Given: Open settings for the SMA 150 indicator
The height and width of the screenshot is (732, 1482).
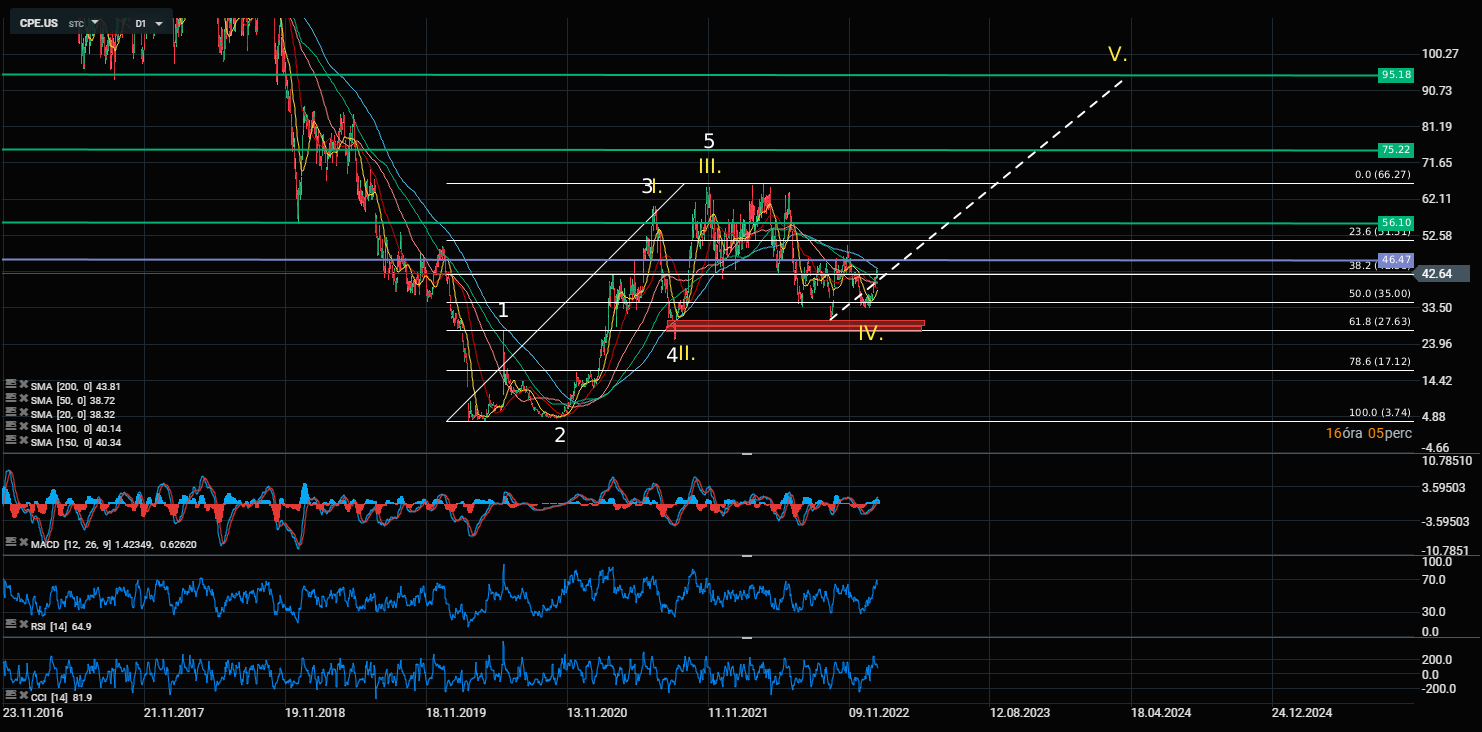Looking at the screenshot, I should click(x=10, y=441).
